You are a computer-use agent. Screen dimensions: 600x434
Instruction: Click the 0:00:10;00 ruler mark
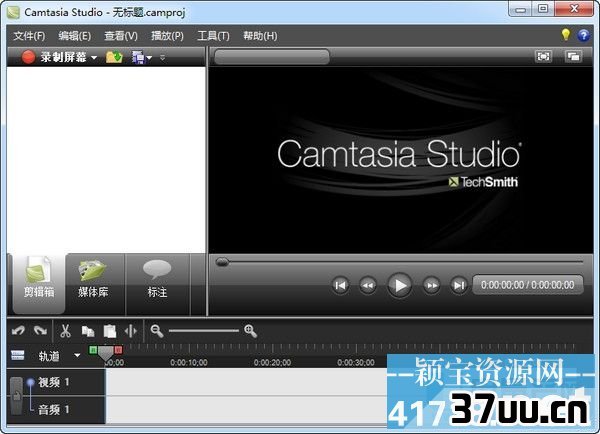[x=189, y=362]
